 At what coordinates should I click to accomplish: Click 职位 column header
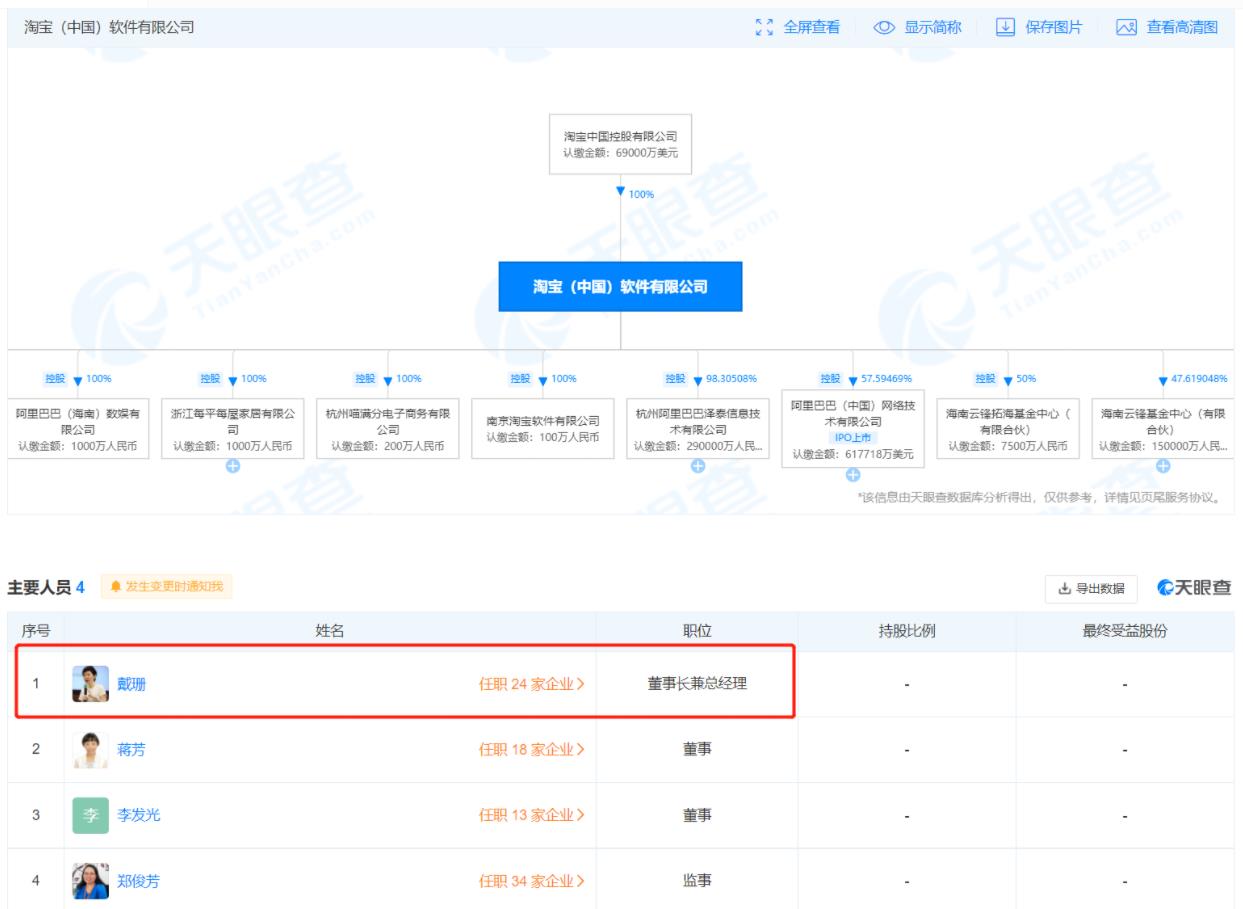pyautogui.click(x=697, y=630)
